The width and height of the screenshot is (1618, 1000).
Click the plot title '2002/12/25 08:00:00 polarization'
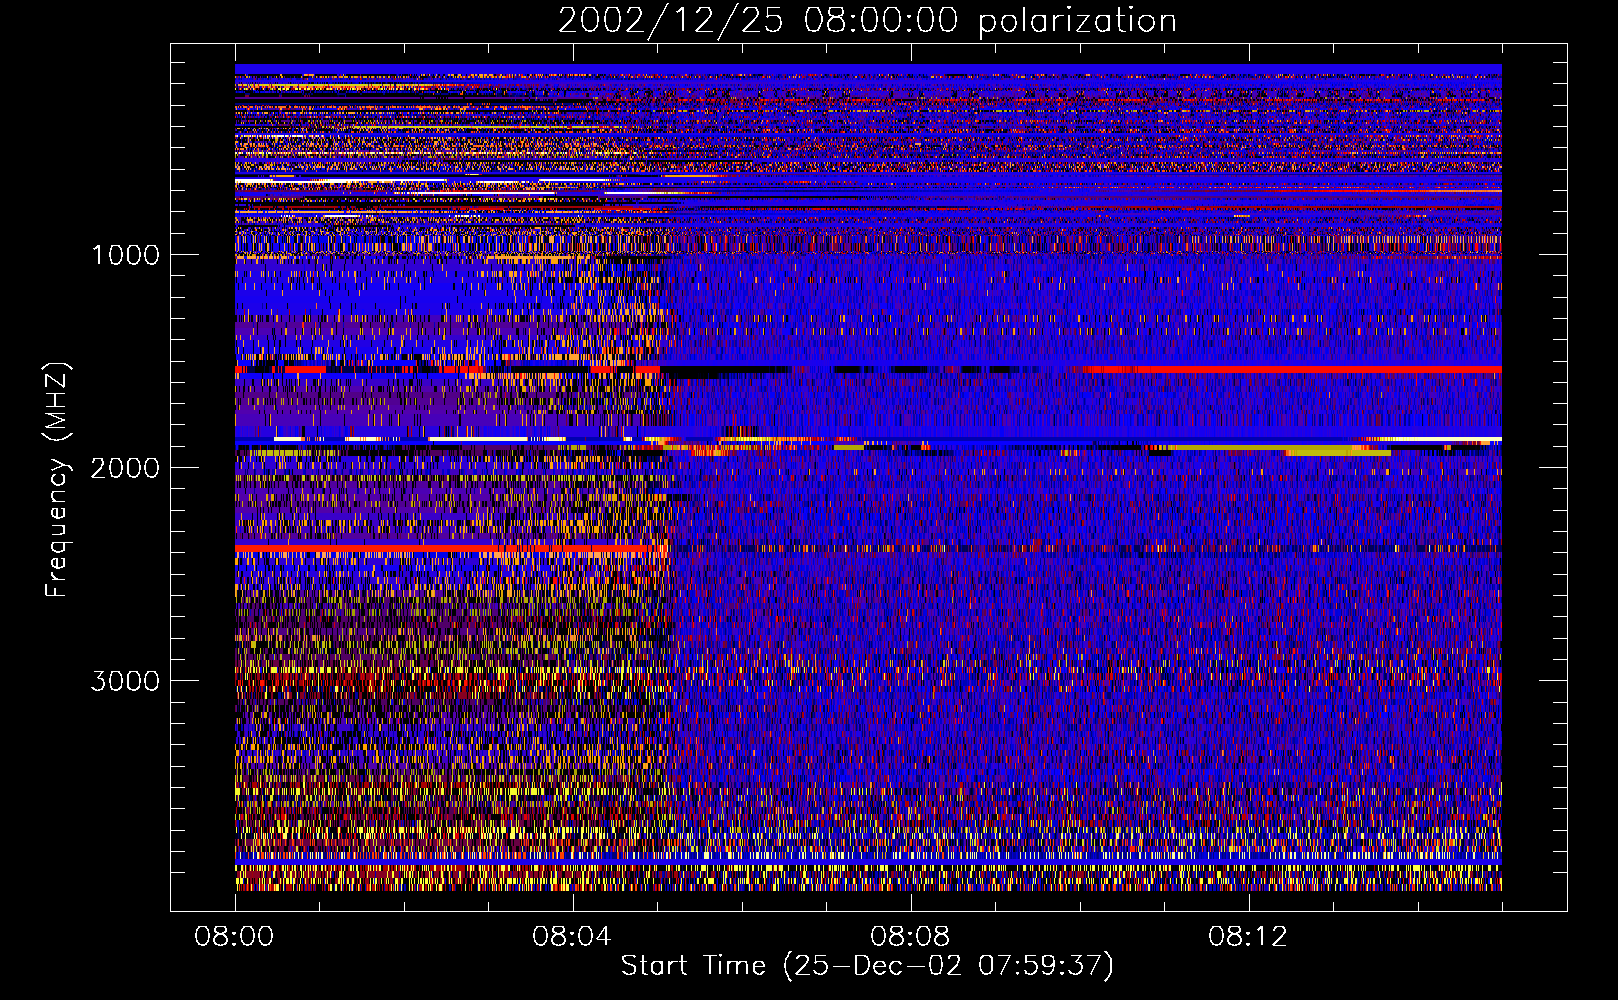867,21
